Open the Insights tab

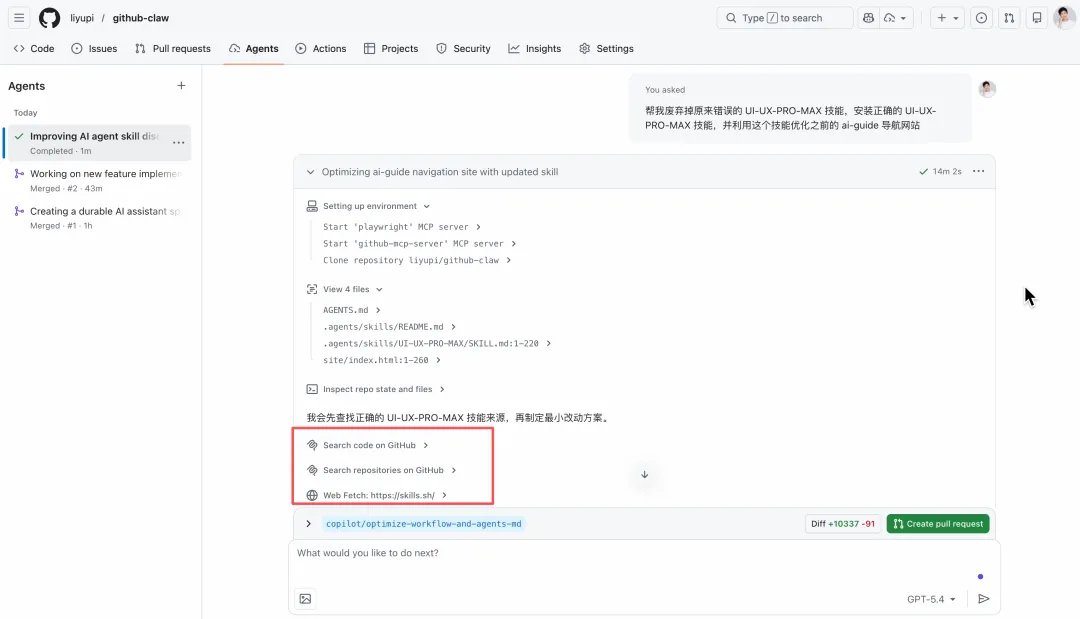535,48
